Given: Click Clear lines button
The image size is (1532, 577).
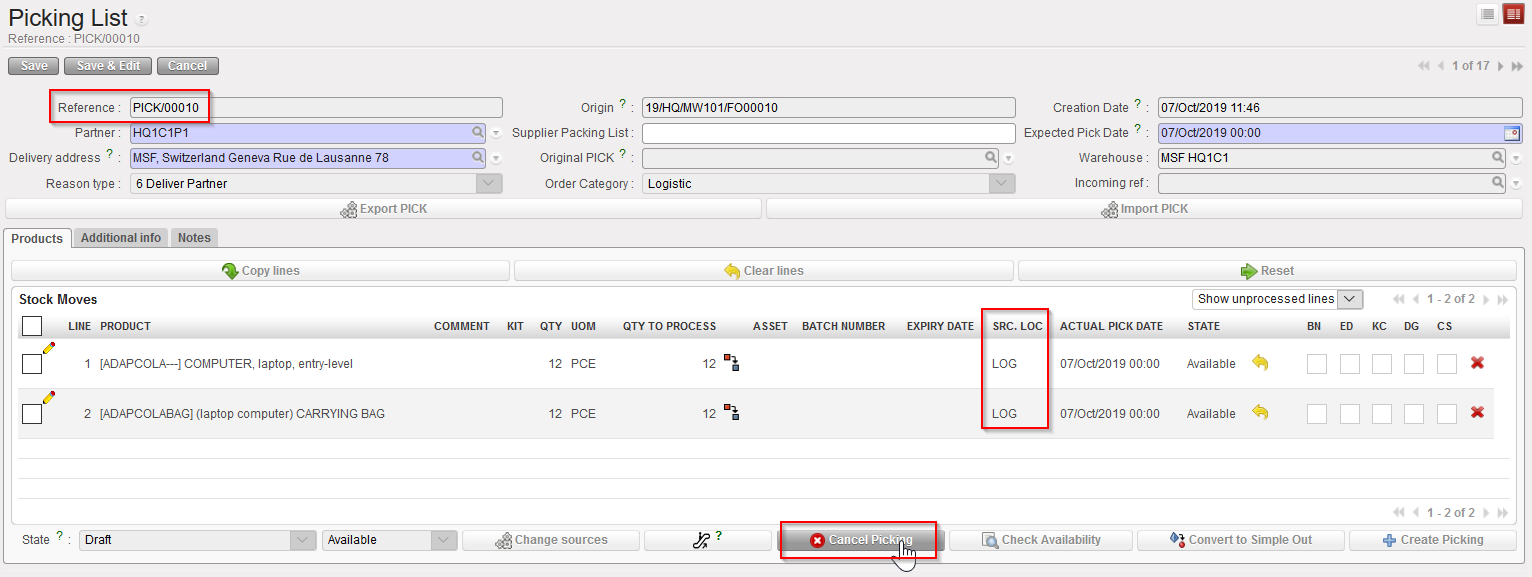Looking at the screenshot, I should [764, 271].
